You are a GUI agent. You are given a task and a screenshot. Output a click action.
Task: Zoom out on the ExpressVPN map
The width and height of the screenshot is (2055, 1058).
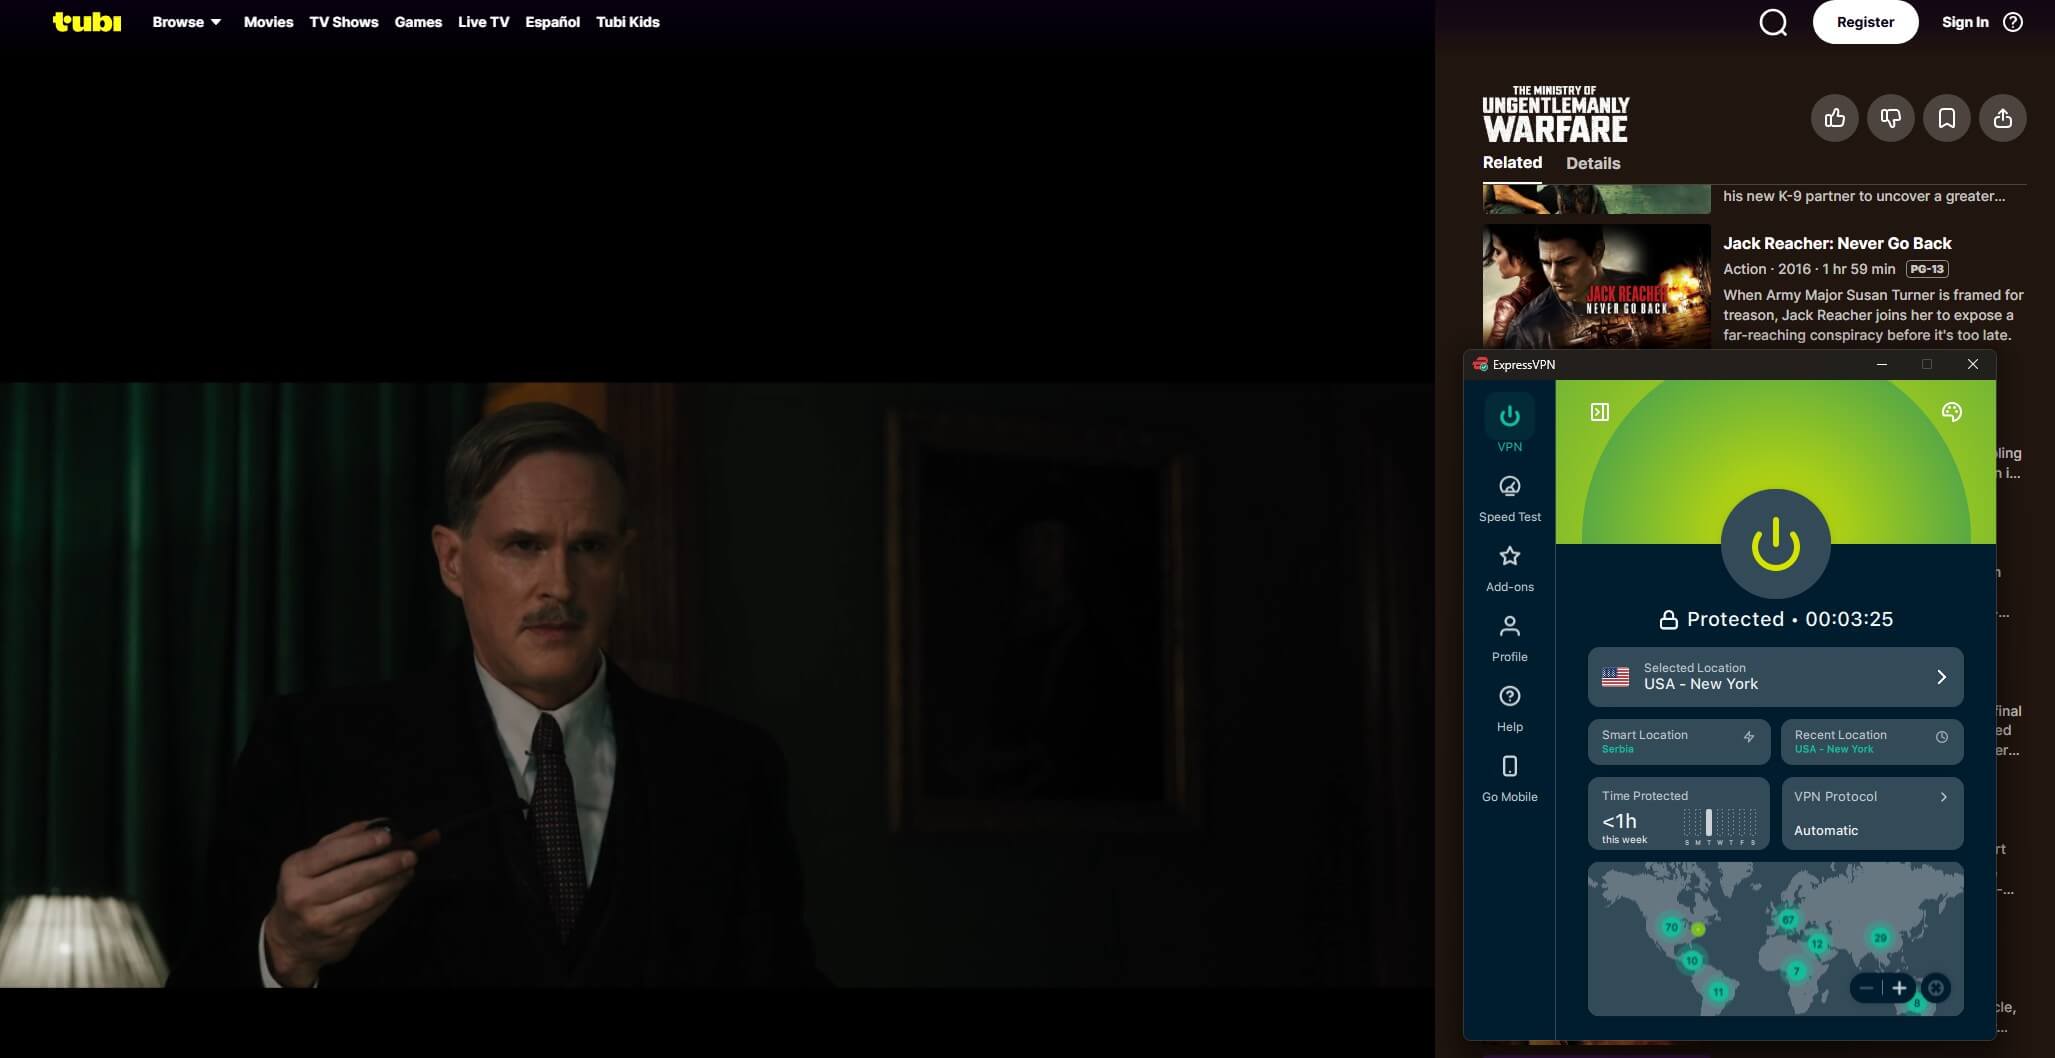pos(1866,988)
